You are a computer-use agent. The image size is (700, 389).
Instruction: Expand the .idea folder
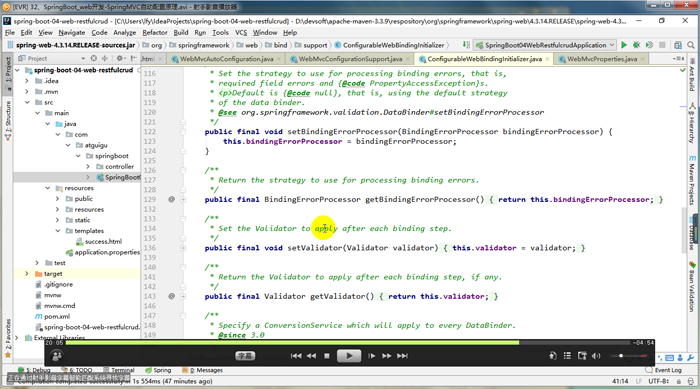point(27,81)
